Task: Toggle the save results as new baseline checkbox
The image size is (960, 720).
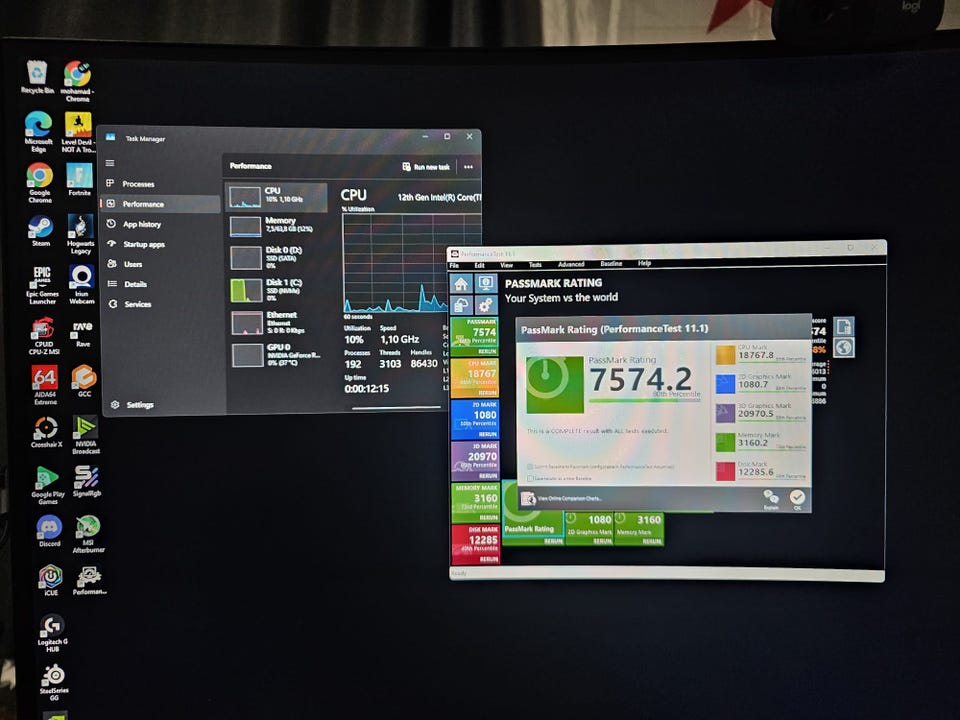Action: (x=530, y=478)
